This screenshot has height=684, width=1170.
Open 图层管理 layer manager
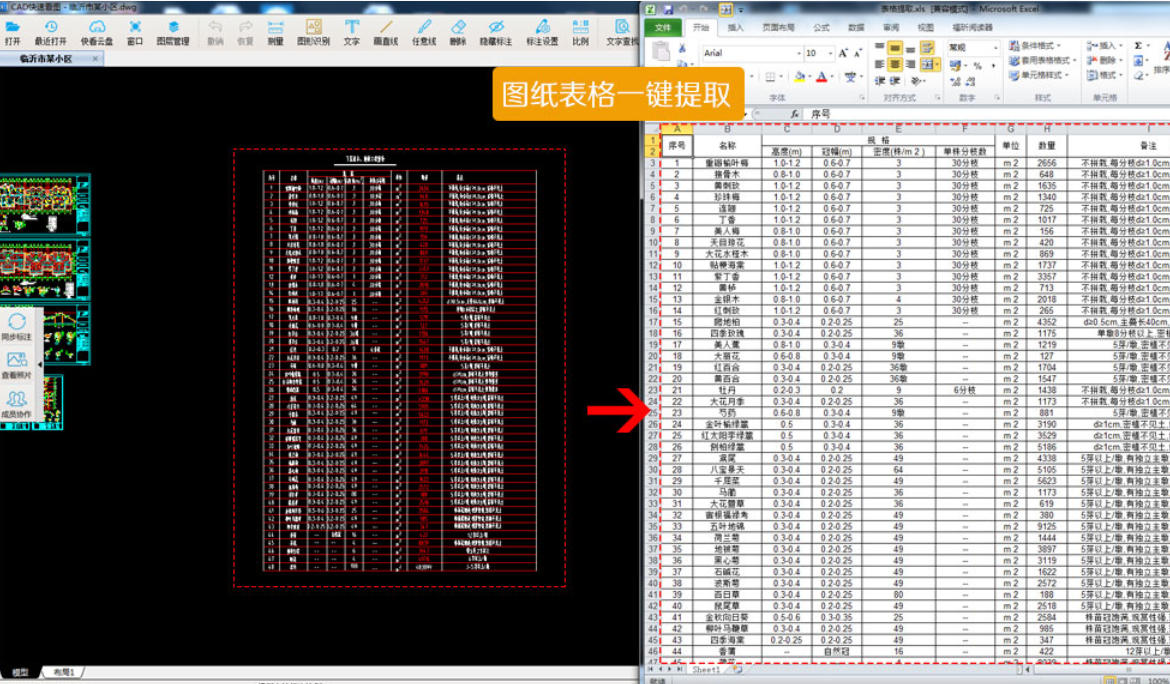pyautogui.click(x=173, y=32)
